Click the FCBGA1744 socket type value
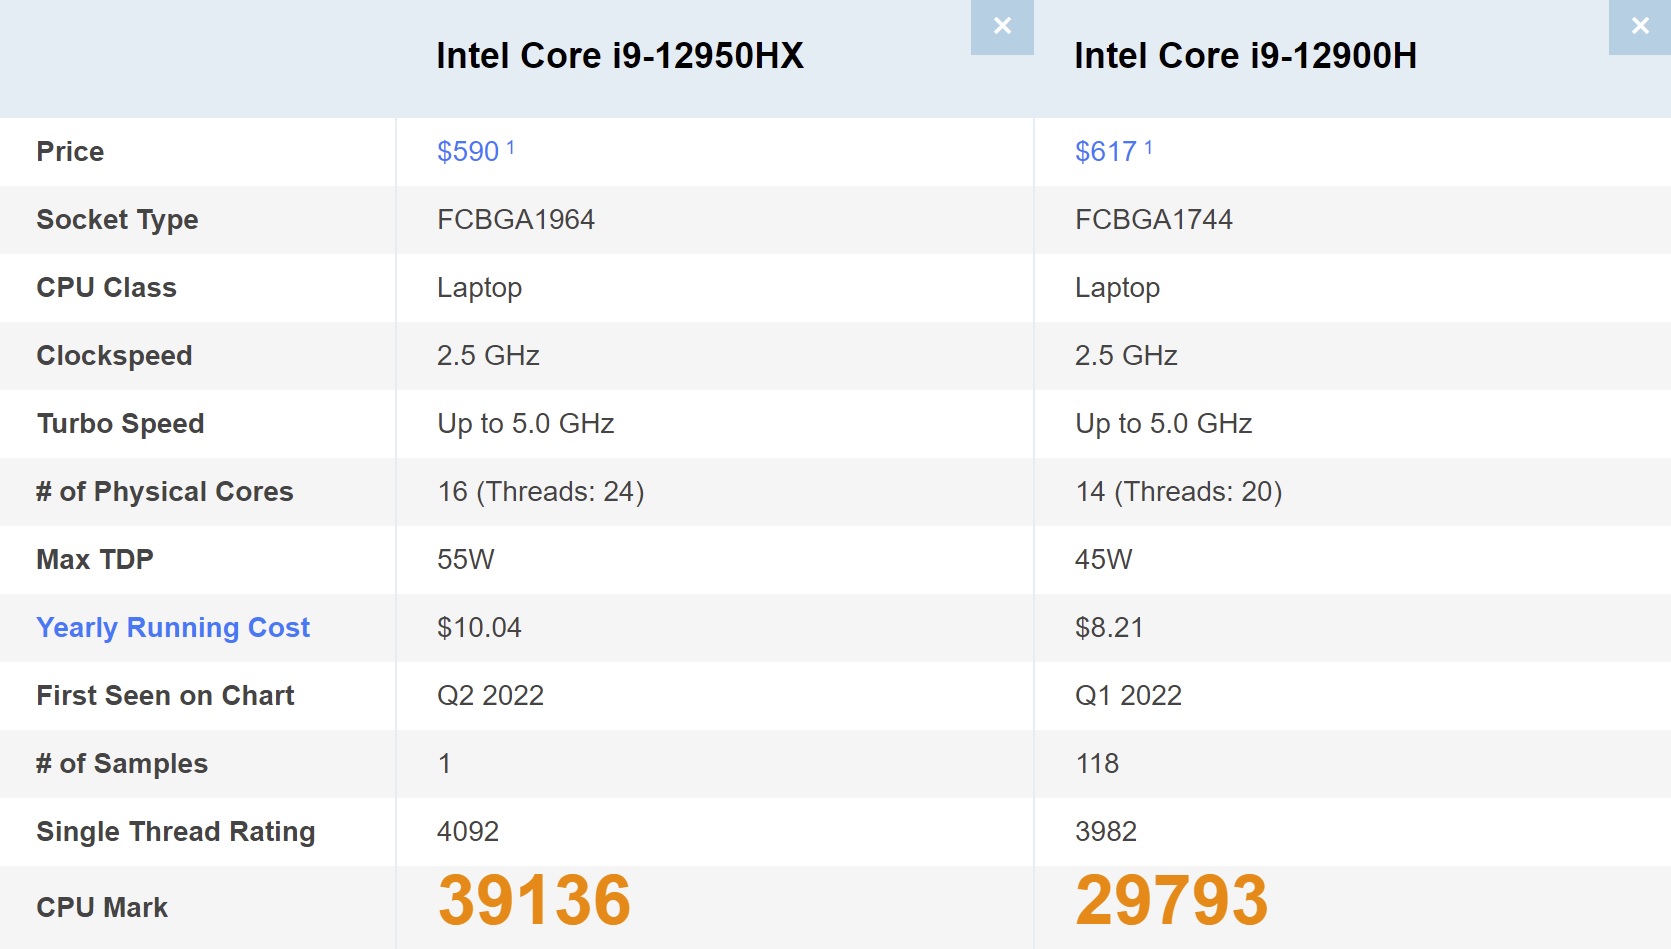 (1154, 219)
